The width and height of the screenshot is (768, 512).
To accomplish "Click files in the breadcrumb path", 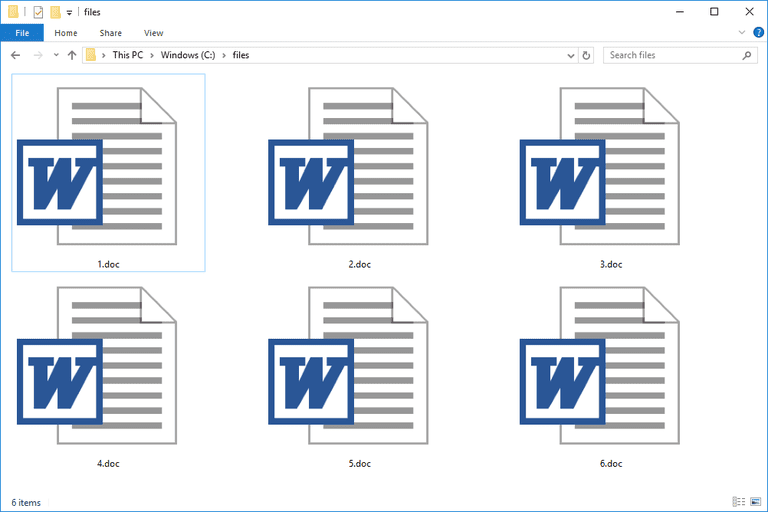I will click(241, 55).
